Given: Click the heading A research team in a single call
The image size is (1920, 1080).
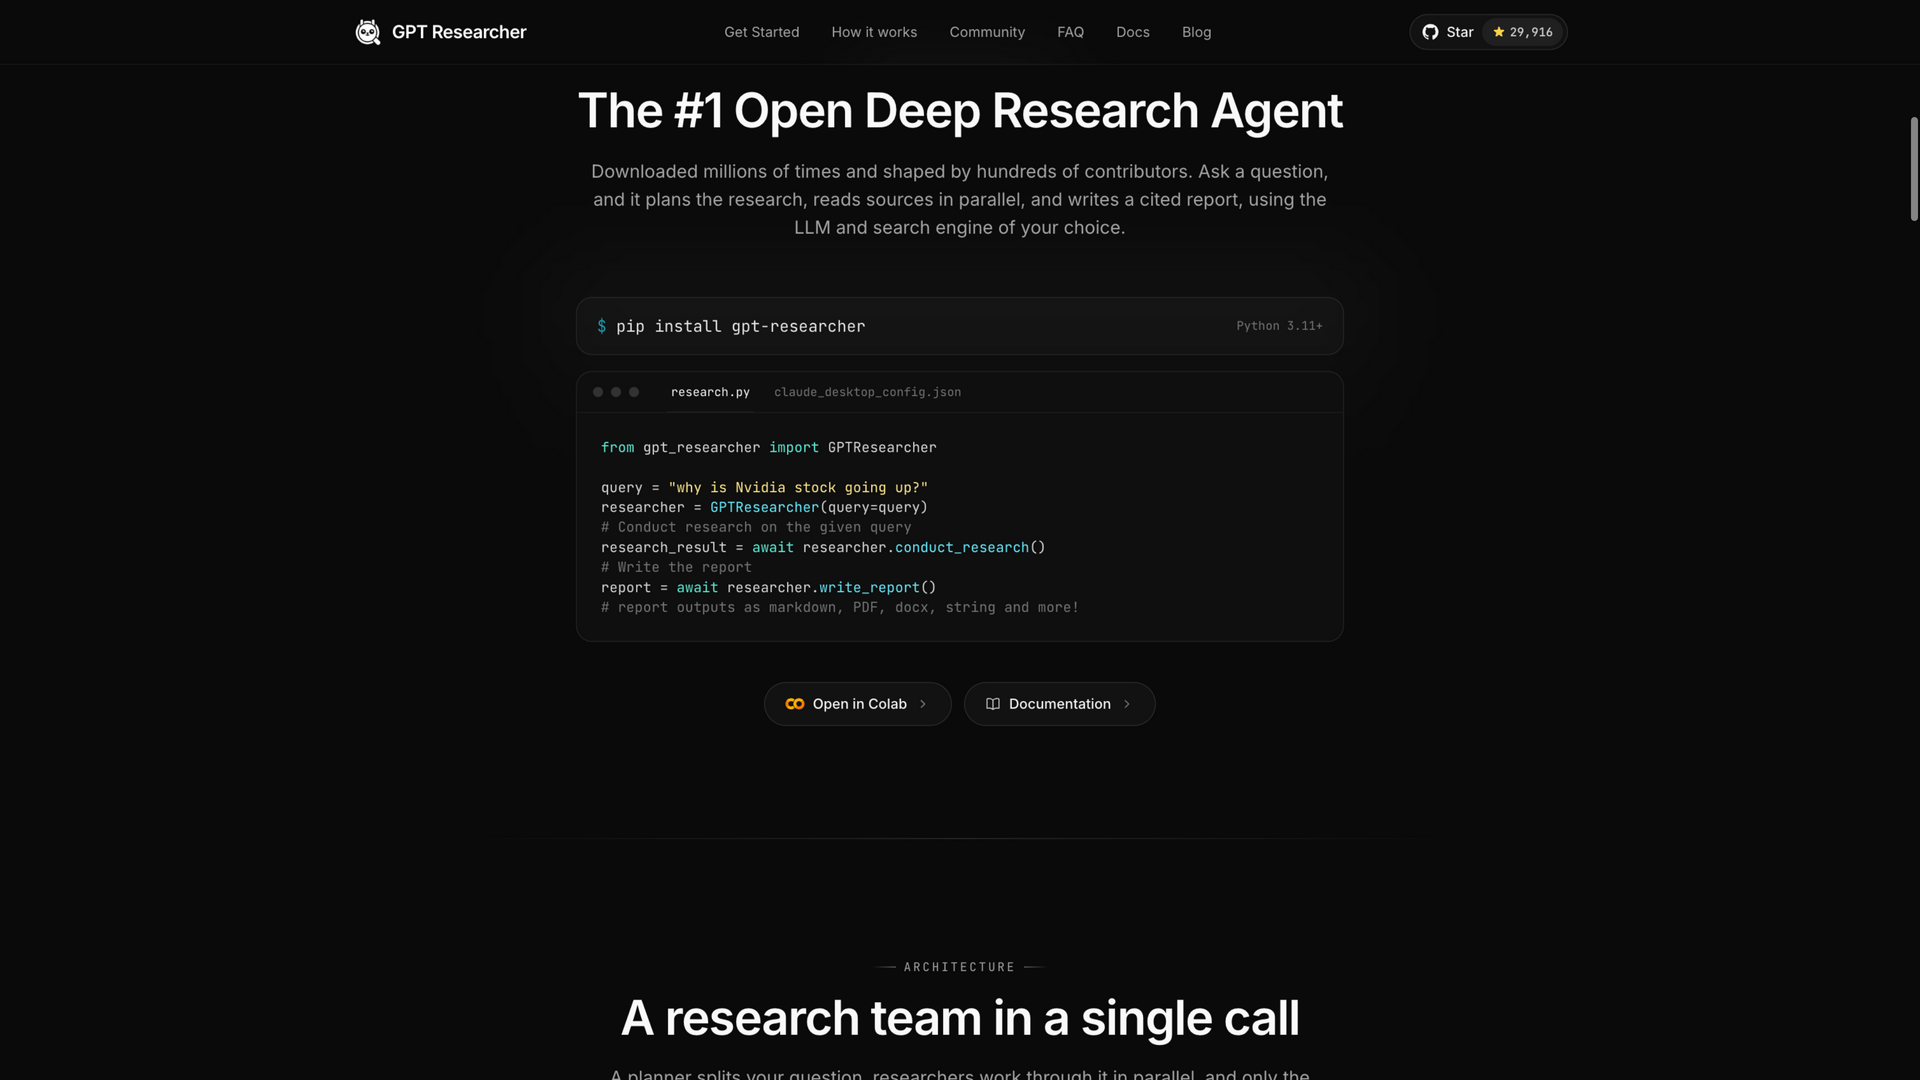Looking at the screenshot, I should (x=960, y=1018).
